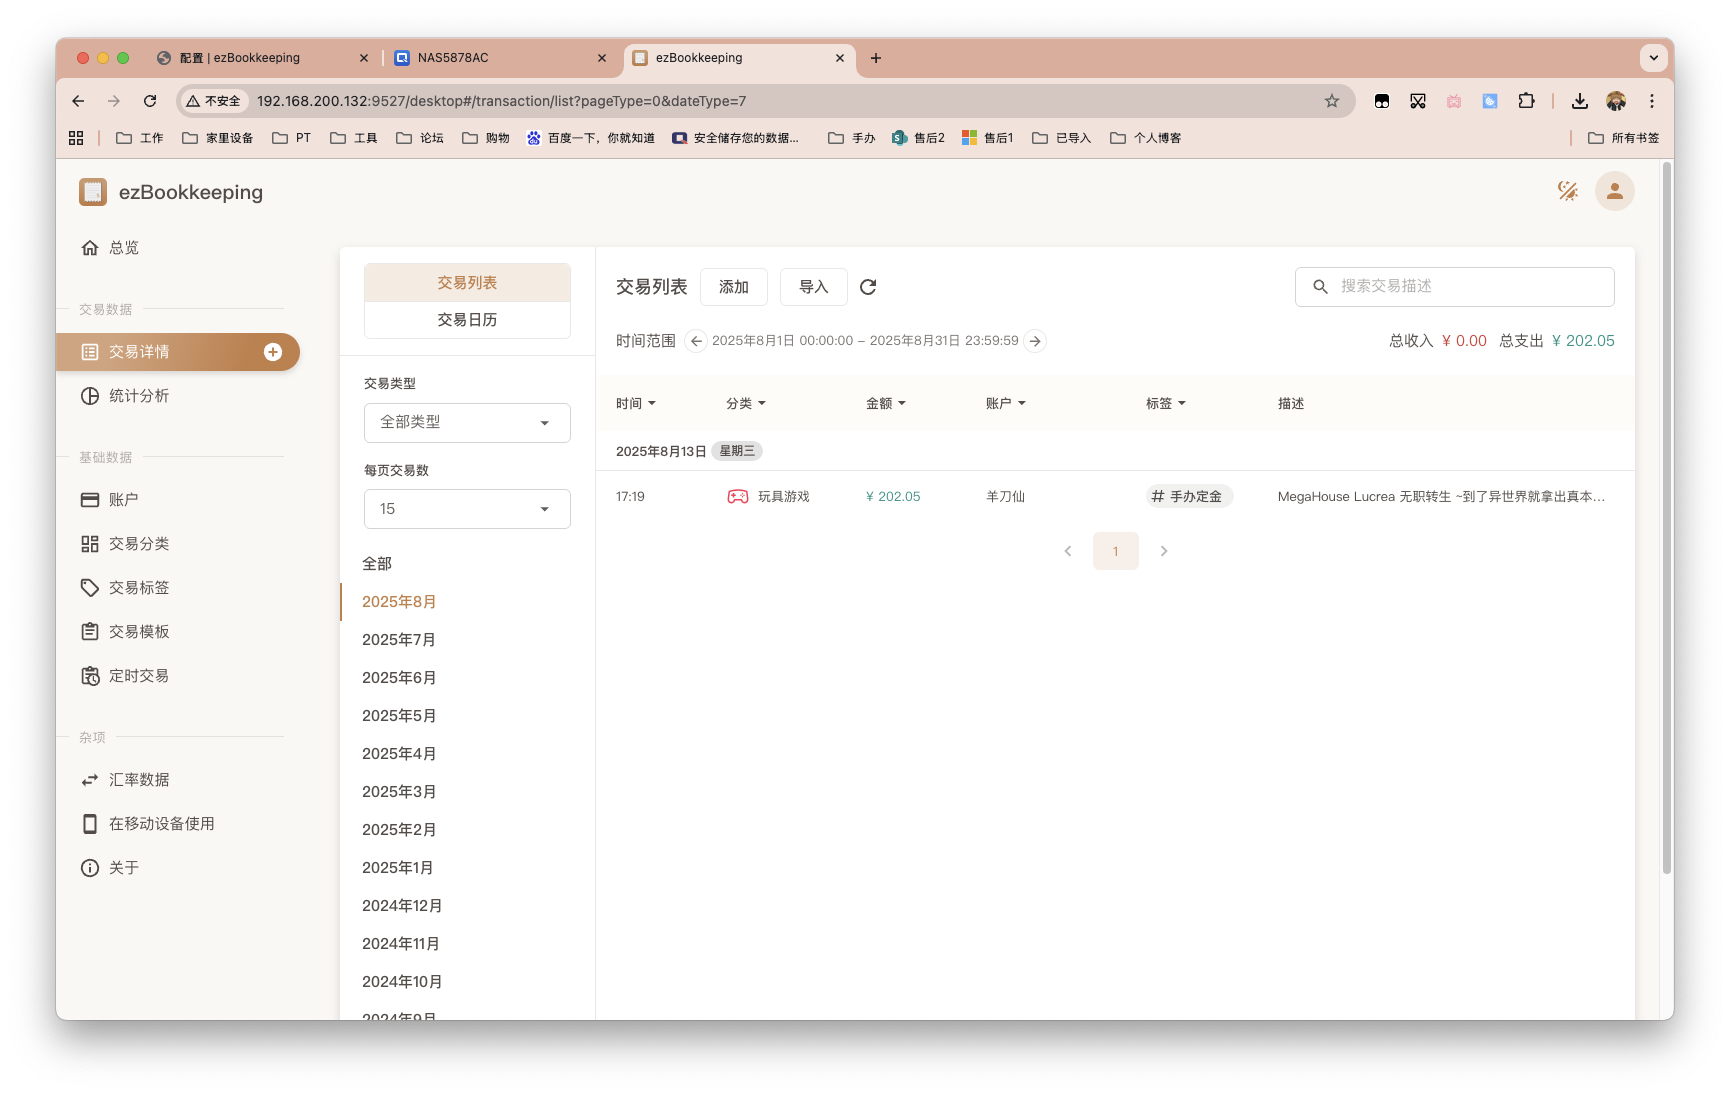1730x1094 pixels.
Task: Click the plus icon on 交易详情
Action: [272, 351]
